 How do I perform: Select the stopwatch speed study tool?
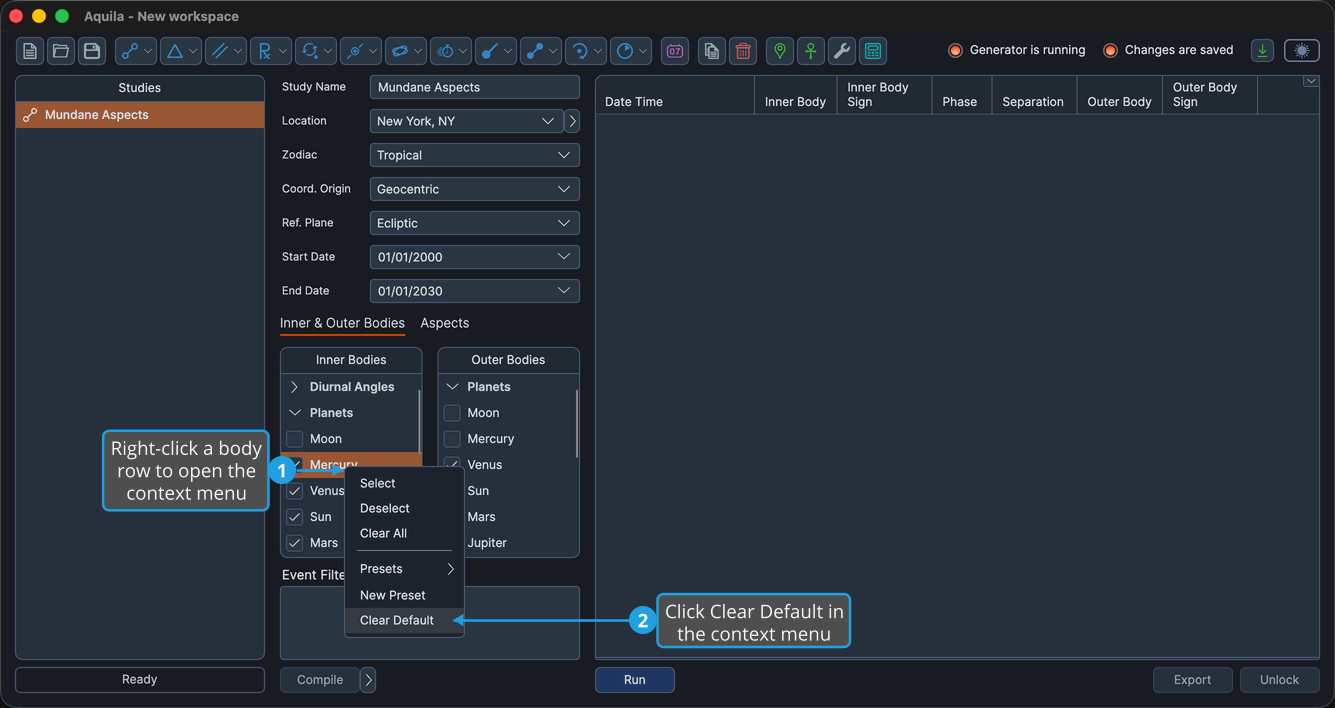tap(445, 51)
